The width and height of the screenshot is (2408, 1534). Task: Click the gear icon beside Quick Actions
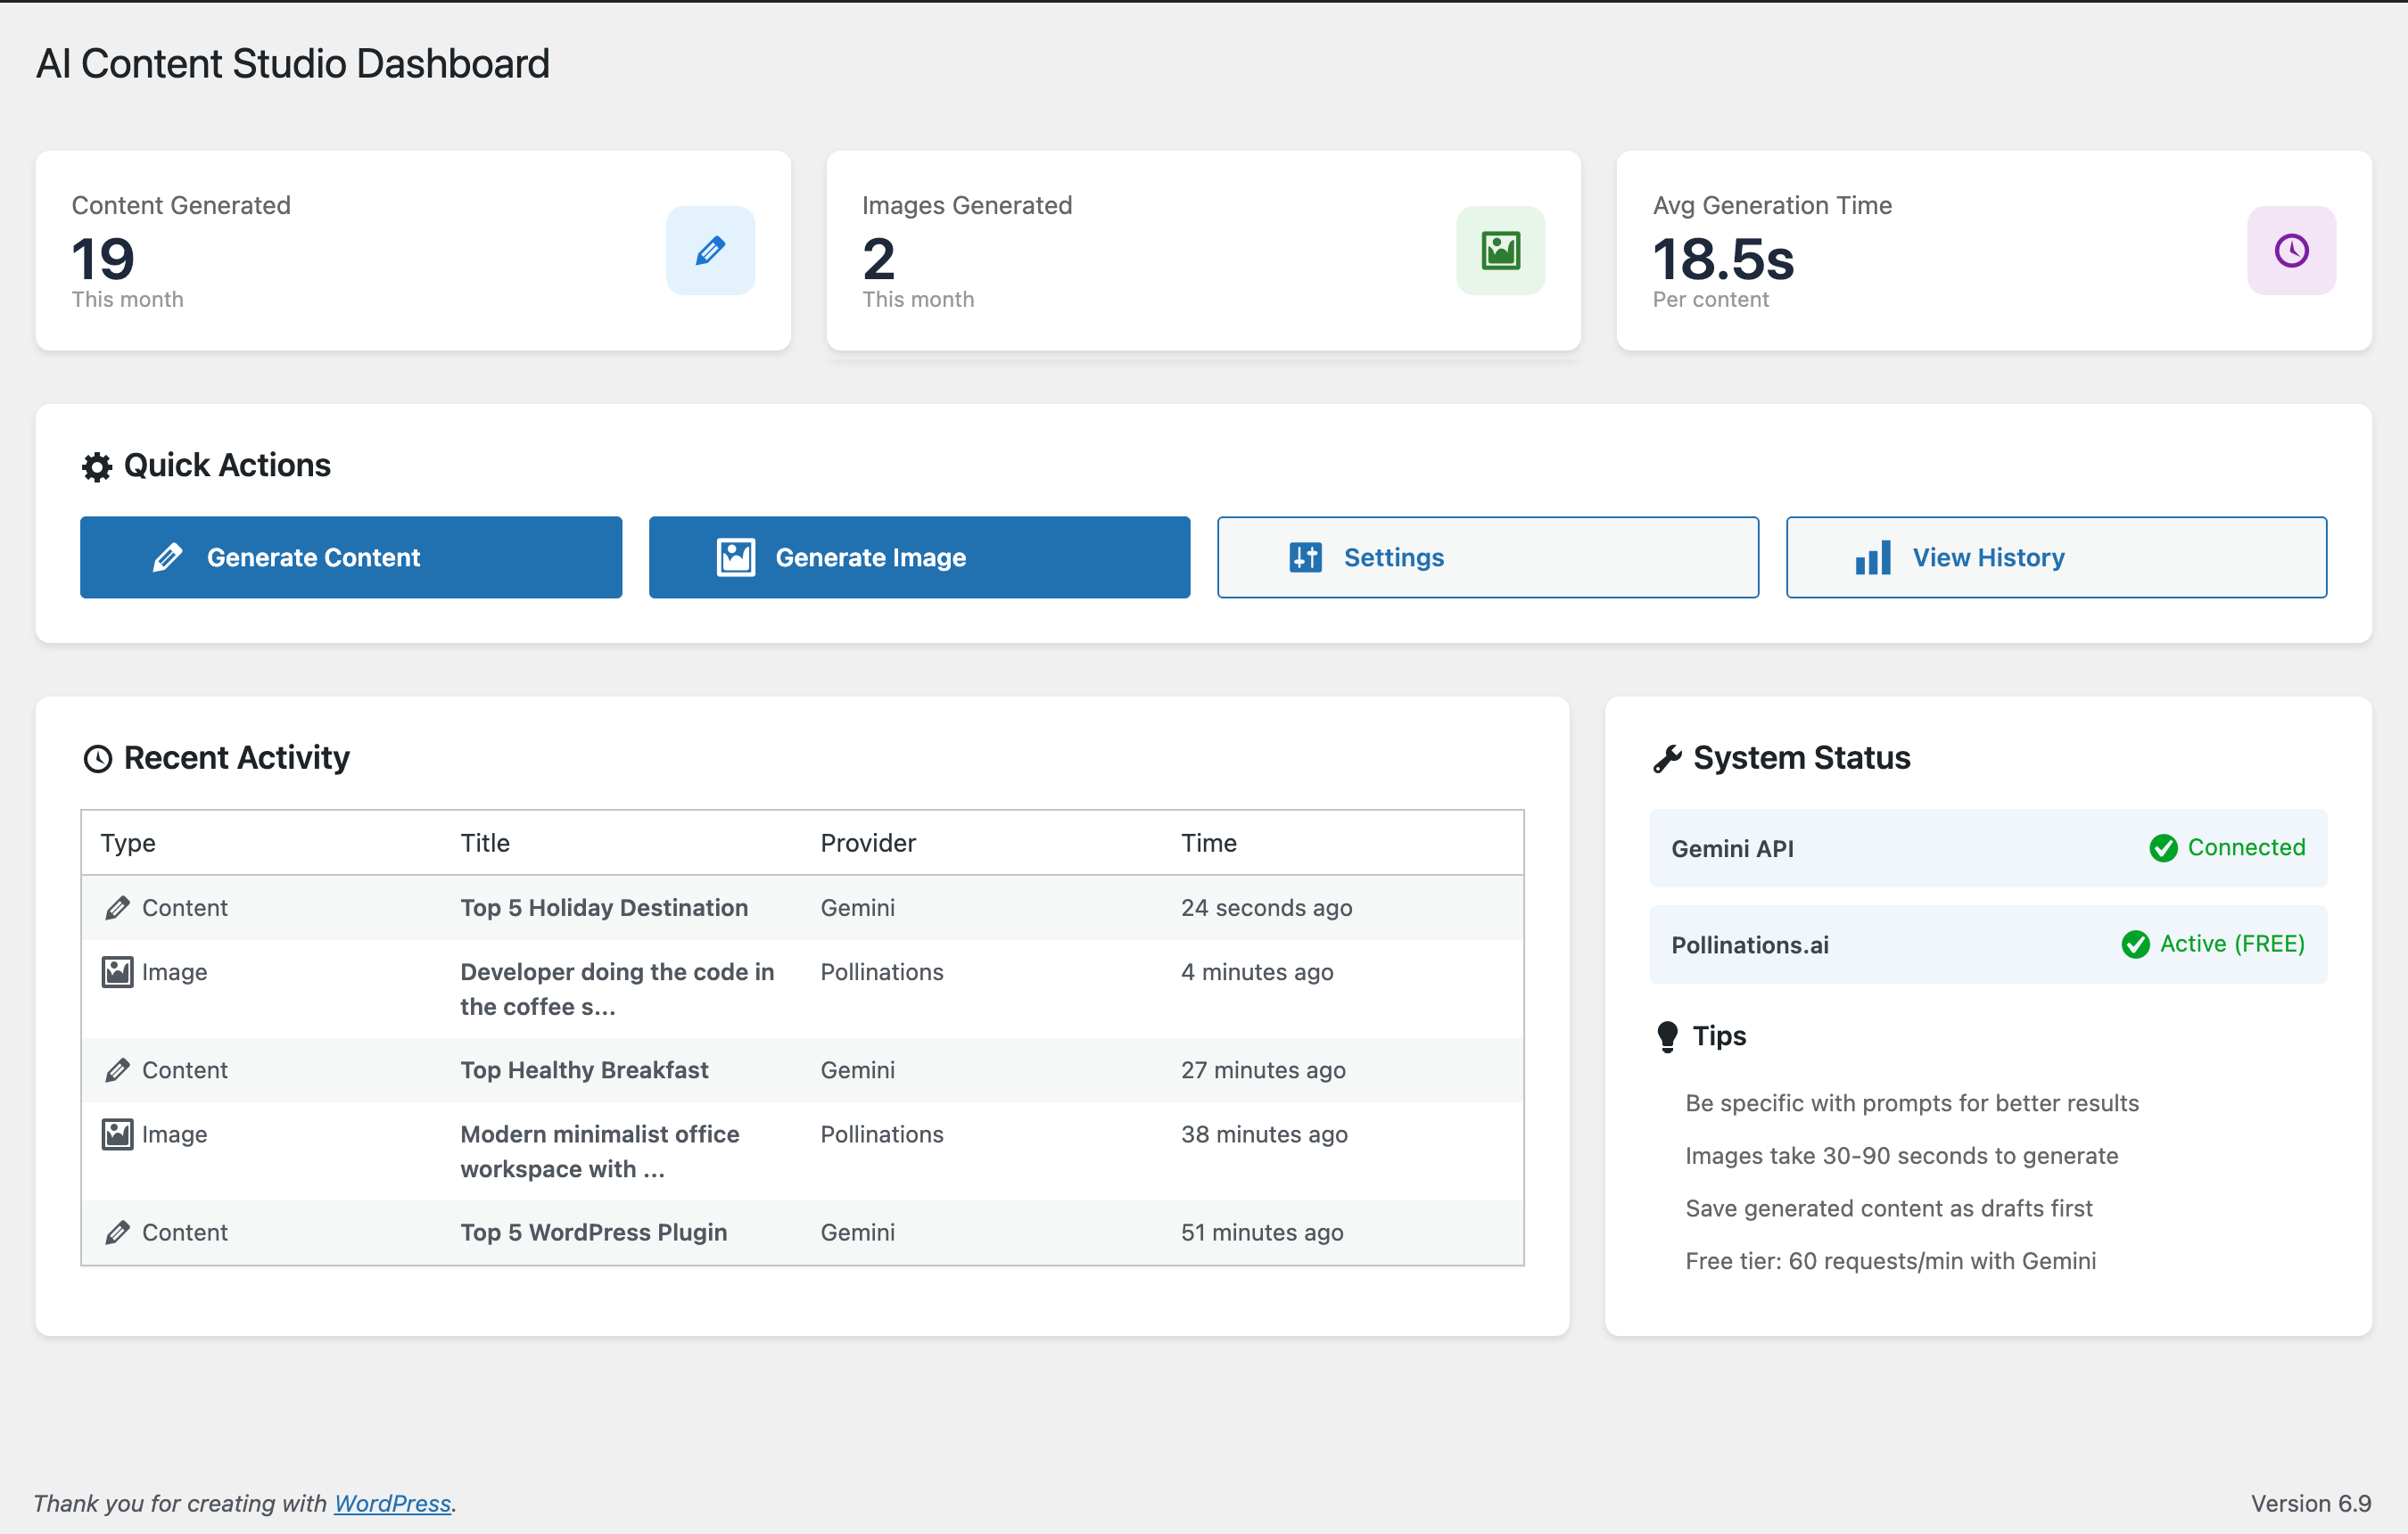click(97, 467)
